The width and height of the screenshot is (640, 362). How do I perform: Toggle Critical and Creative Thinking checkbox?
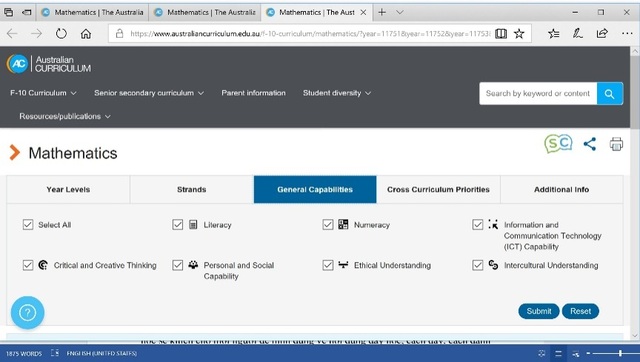pos(28,265)
